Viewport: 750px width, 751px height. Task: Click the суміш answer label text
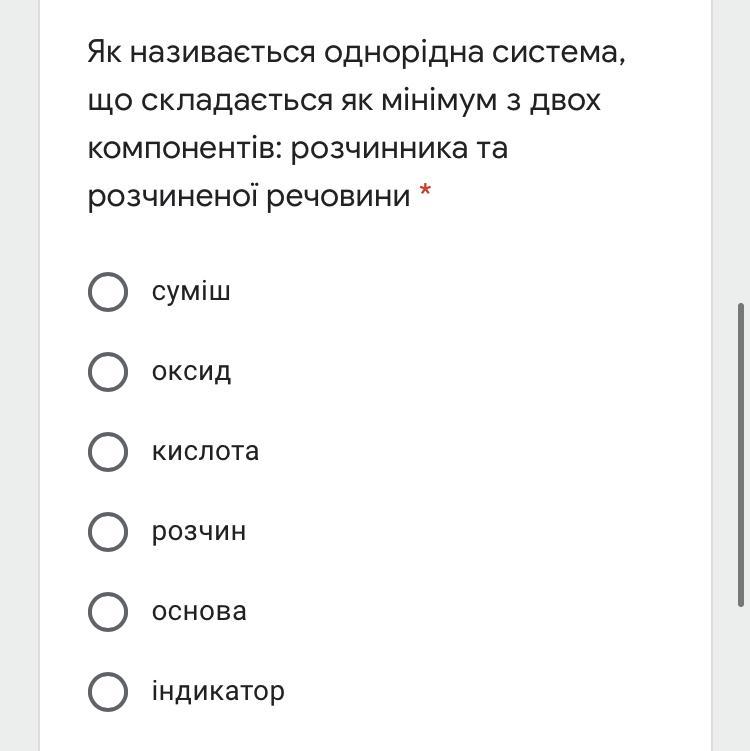pos(191,292)
